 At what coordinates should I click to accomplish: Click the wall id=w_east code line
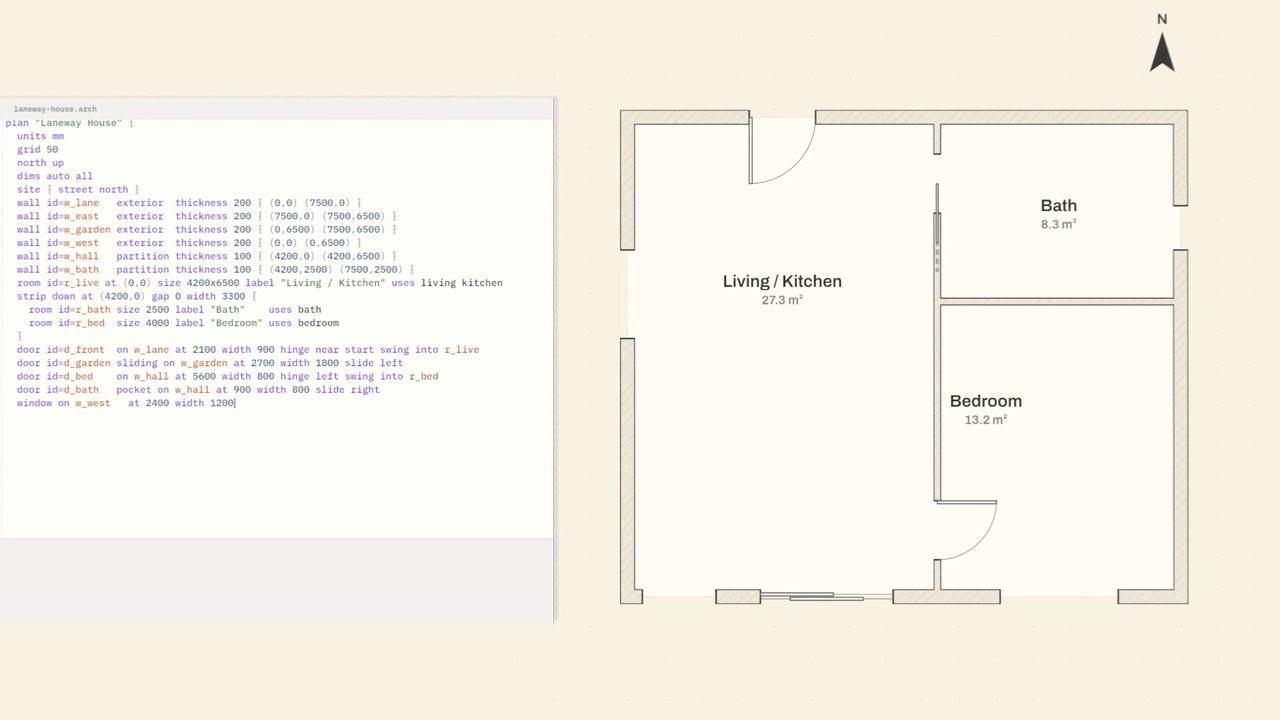click(x=207, y=216)
